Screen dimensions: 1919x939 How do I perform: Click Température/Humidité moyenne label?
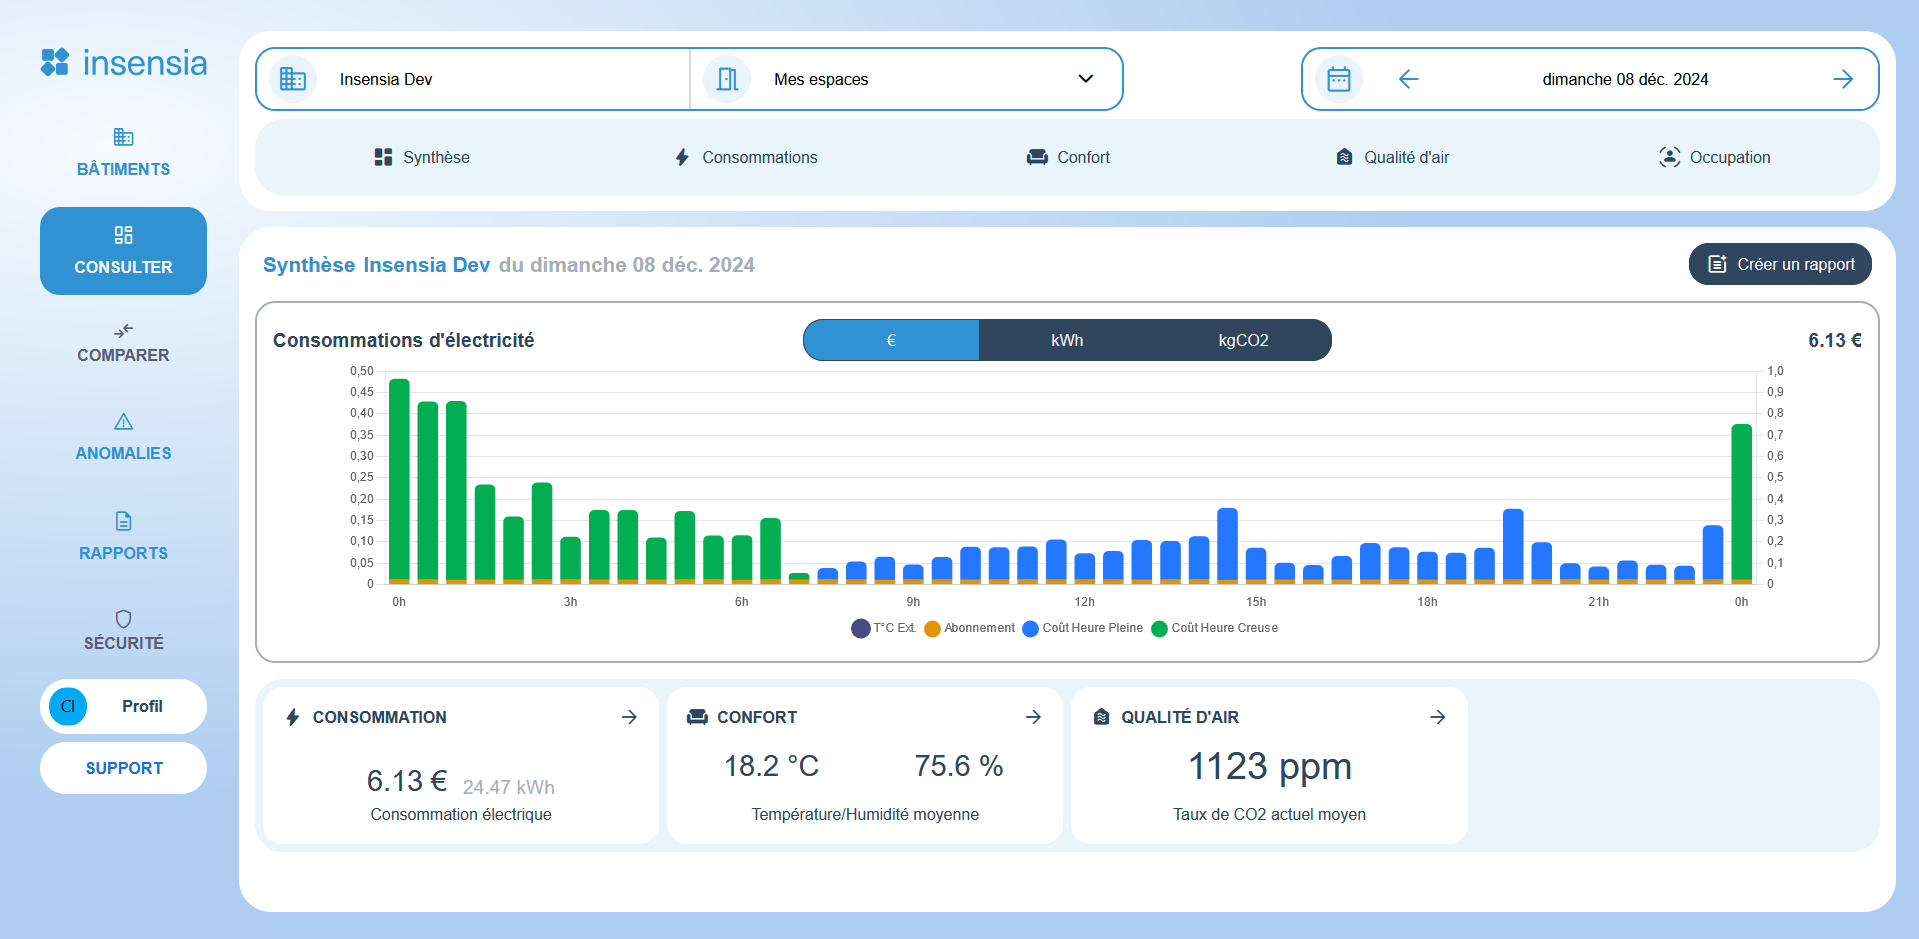pos(865,814)
